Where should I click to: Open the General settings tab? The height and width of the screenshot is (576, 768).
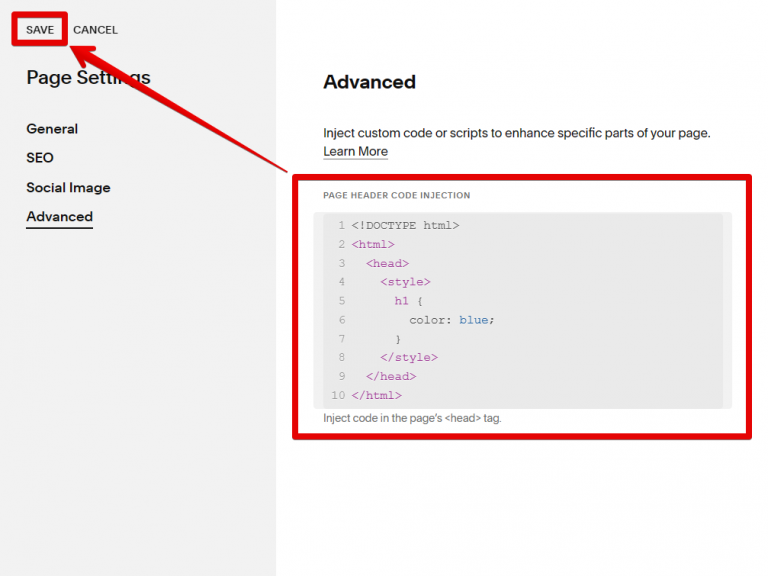click(52, 129)
